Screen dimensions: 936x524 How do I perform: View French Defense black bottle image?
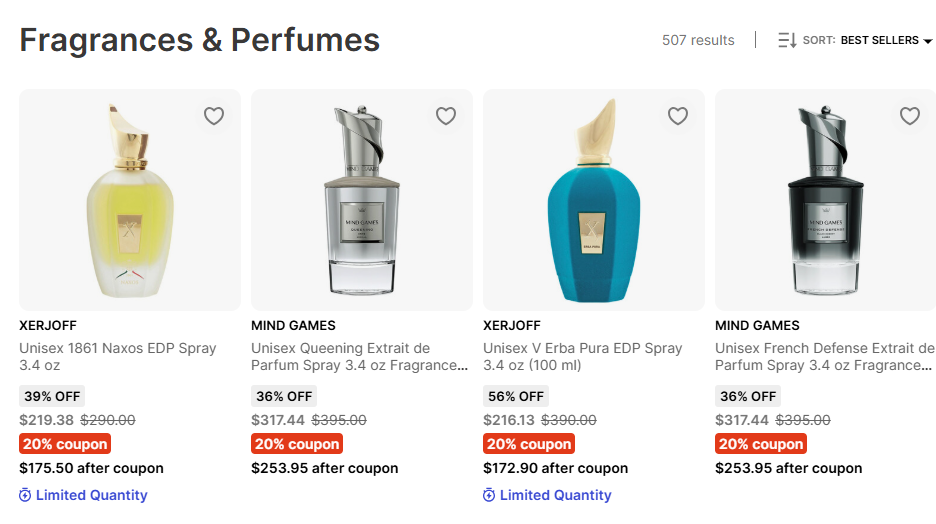pos(826,200)
